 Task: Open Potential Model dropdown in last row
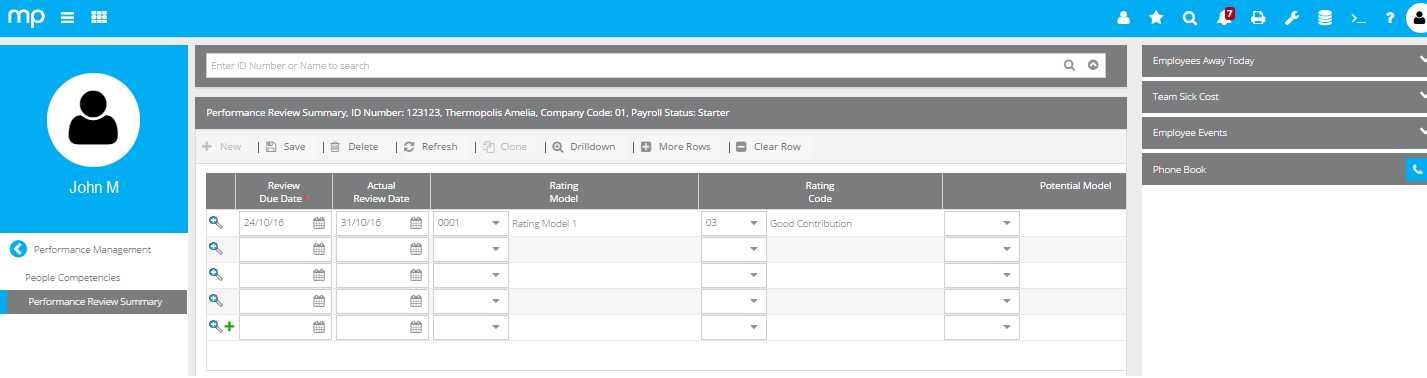point(1007,328)
